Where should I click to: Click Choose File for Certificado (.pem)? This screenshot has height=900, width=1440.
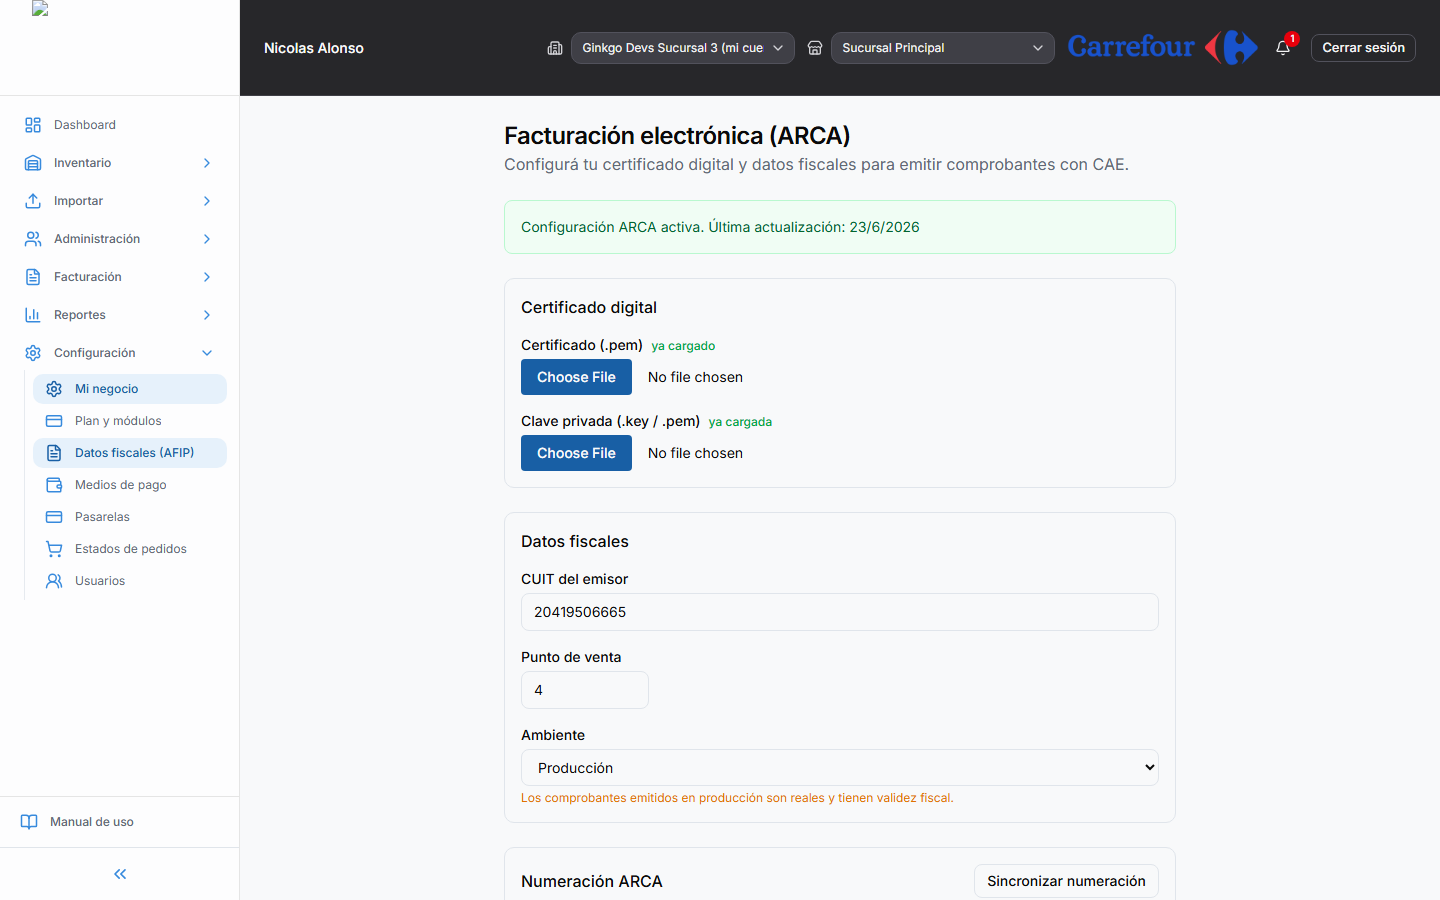(576, 377)
